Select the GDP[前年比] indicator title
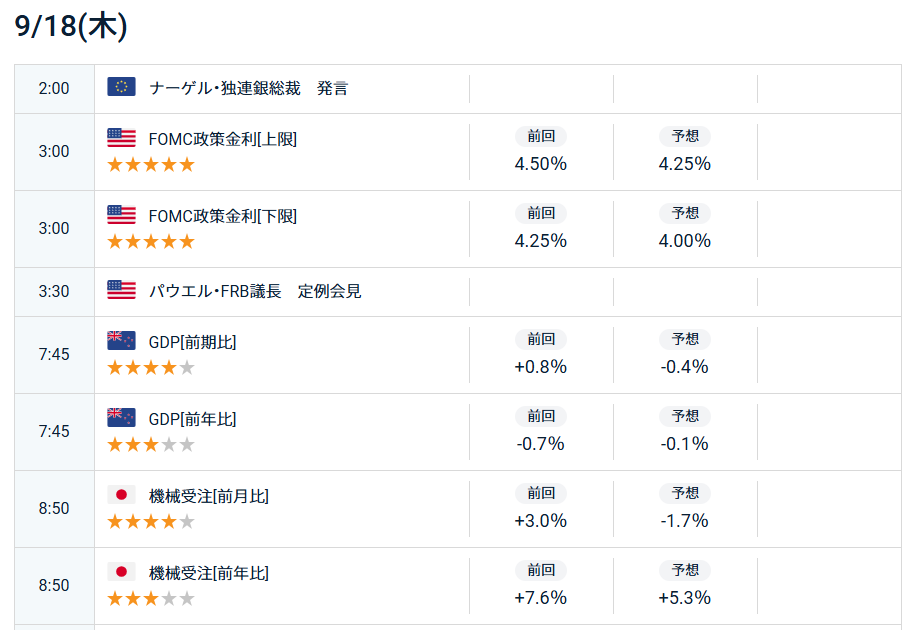910x630 pixels. [x=193, y=419]
